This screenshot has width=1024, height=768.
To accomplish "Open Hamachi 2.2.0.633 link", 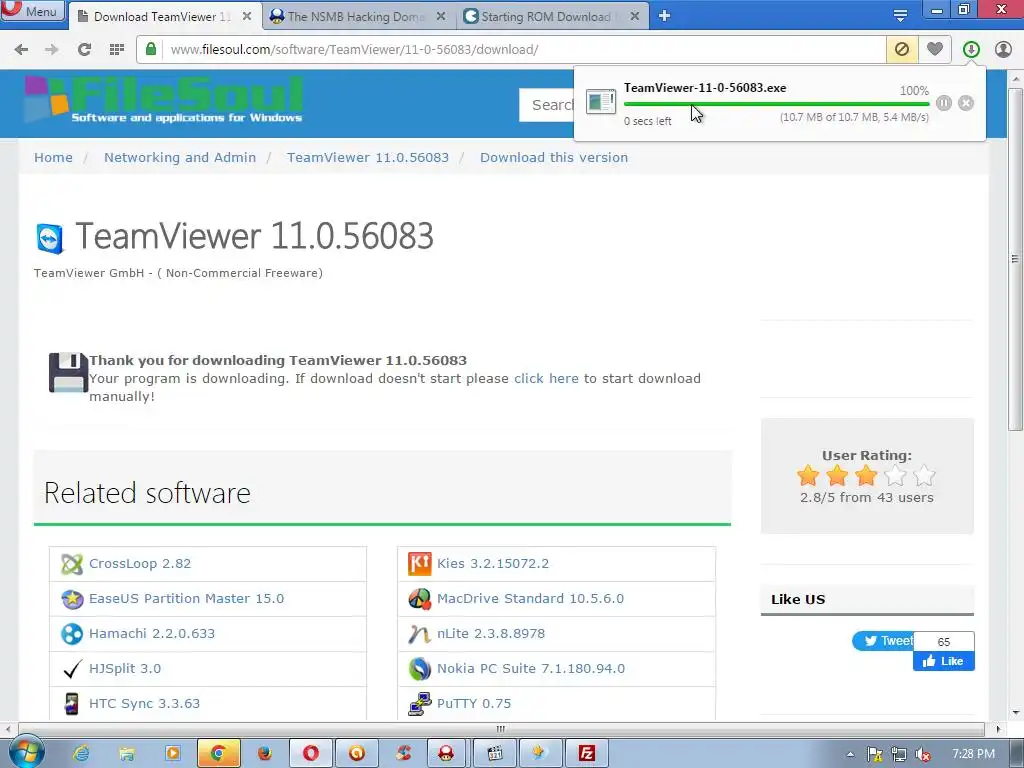I will point(152,633).
